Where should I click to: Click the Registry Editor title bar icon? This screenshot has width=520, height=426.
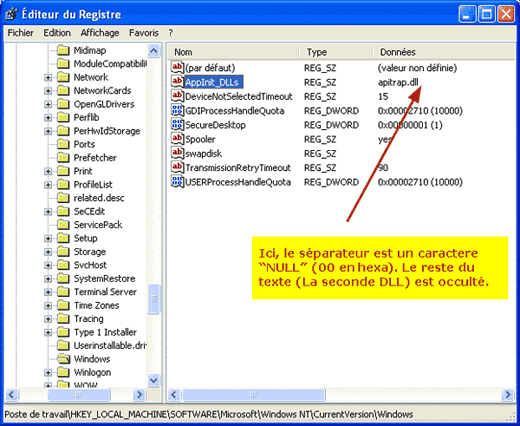coord(12,14)
